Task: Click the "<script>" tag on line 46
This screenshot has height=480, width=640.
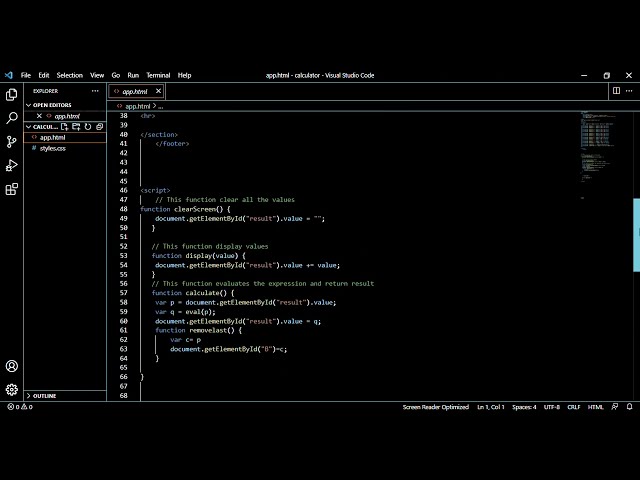Action: coord(155,191)
